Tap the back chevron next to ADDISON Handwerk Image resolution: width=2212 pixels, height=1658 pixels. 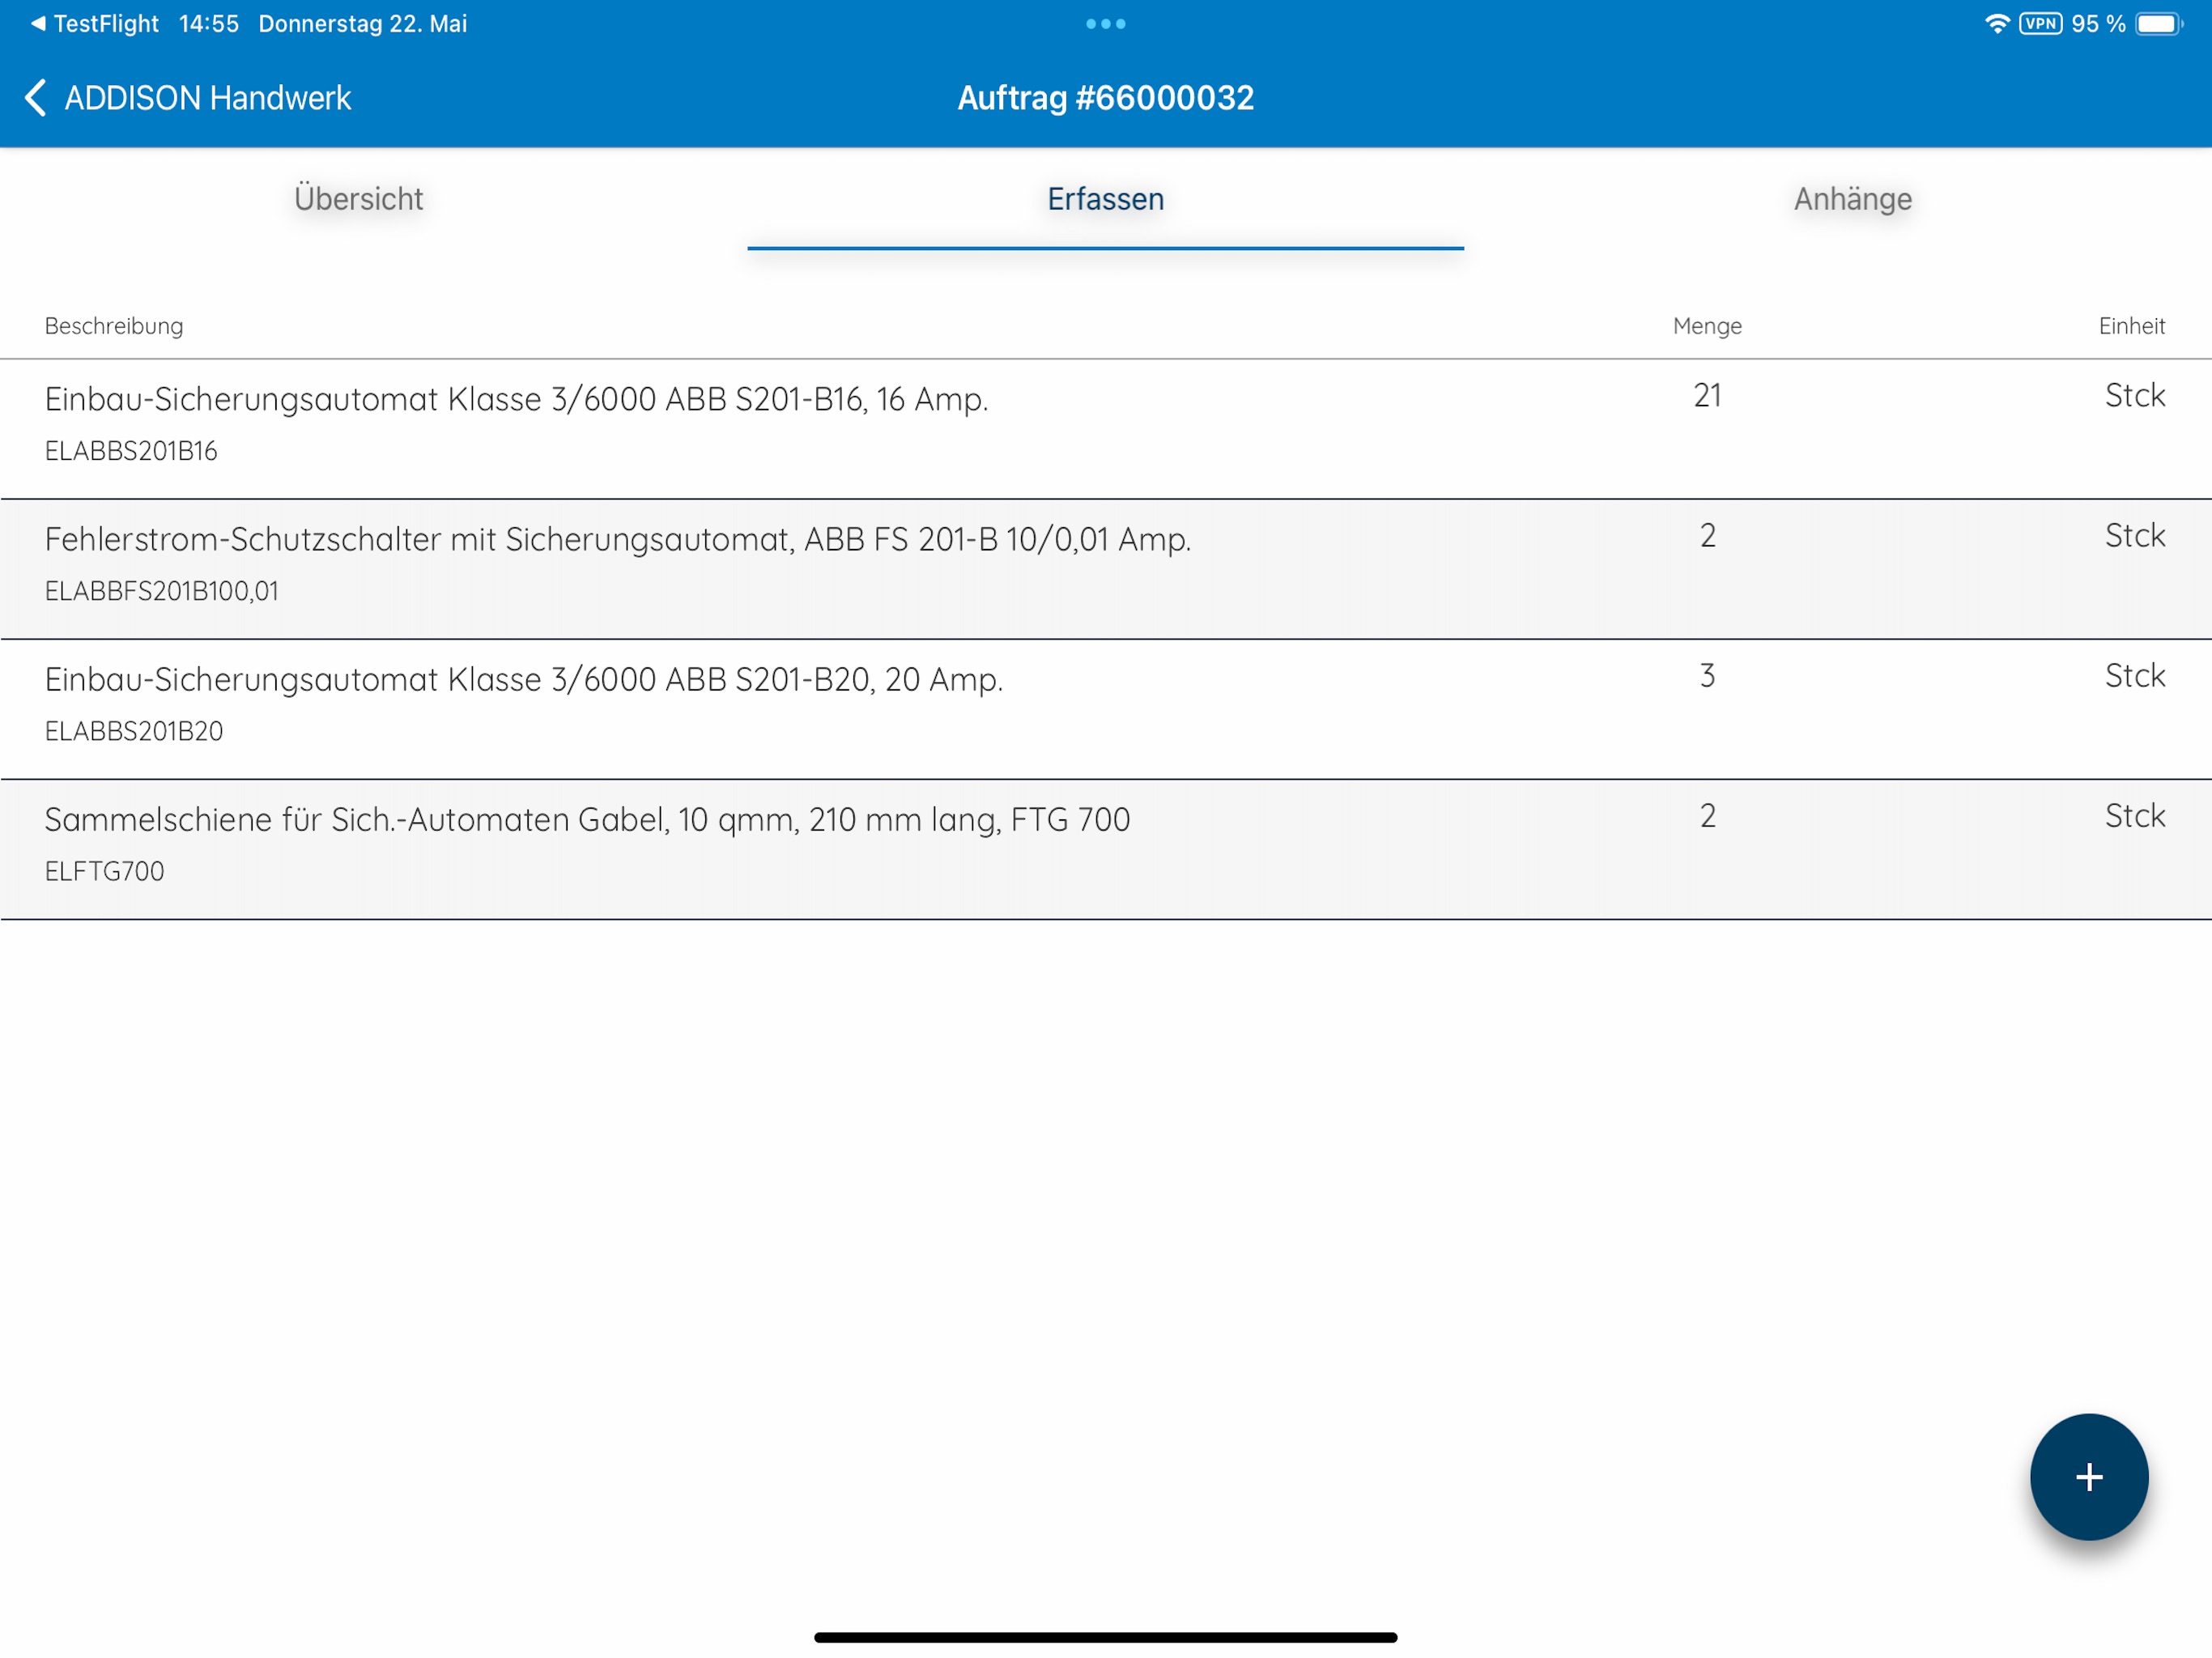pos(35,98)
